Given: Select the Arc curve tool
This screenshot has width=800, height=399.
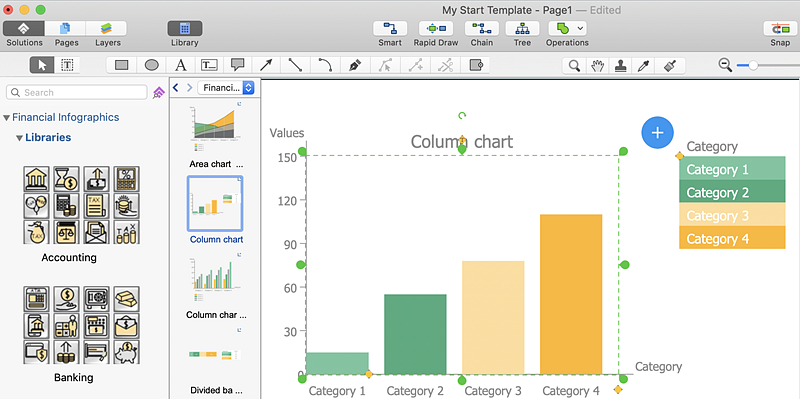Looking at the screenshot, I should 325,65.
